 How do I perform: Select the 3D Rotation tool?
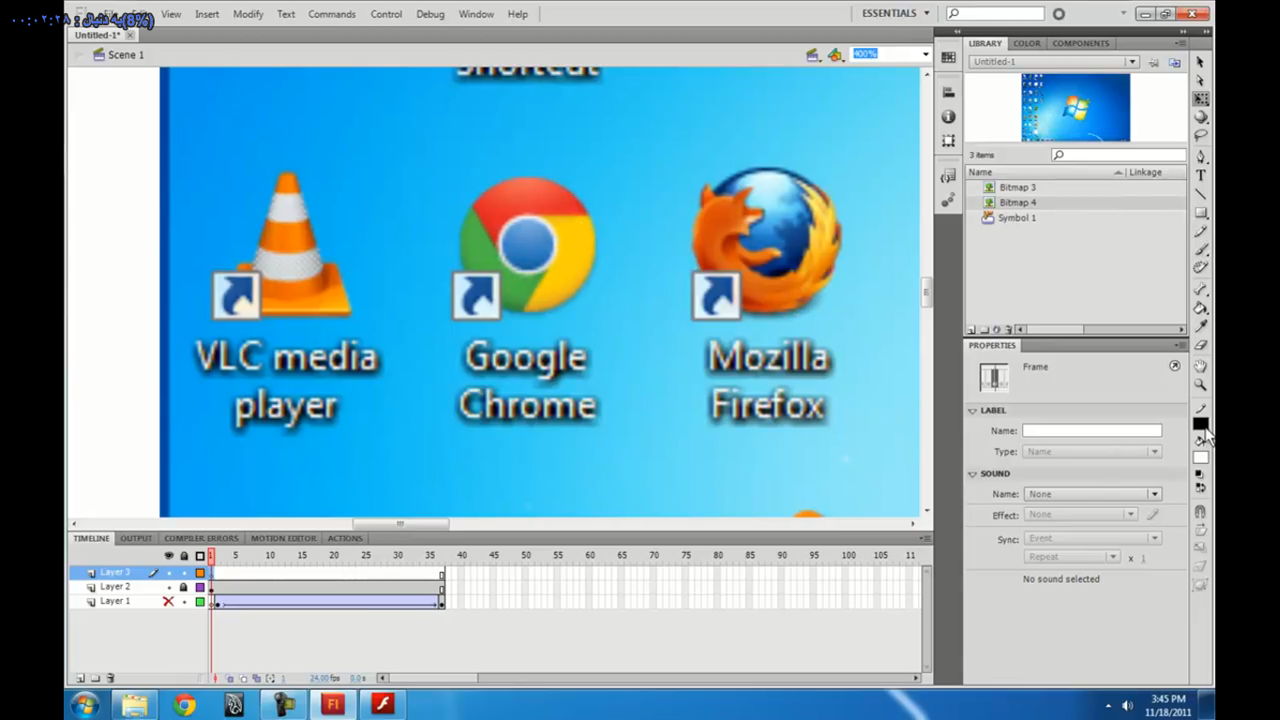pos(1201,116)
